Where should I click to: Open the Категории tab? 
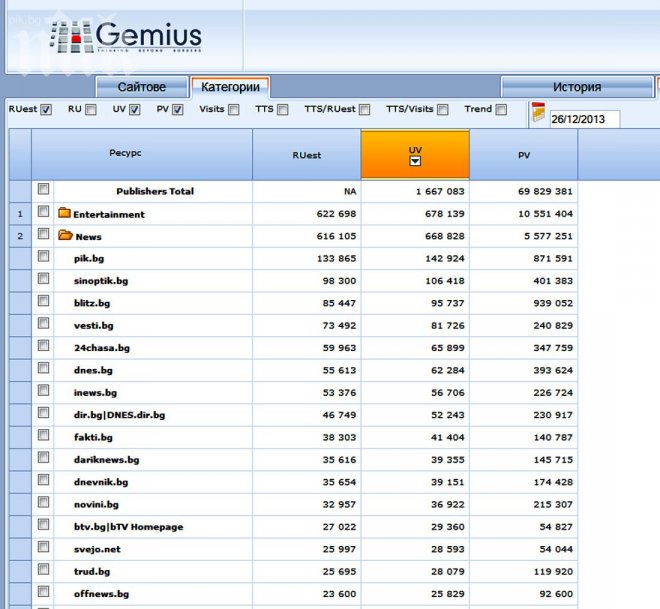229,87
